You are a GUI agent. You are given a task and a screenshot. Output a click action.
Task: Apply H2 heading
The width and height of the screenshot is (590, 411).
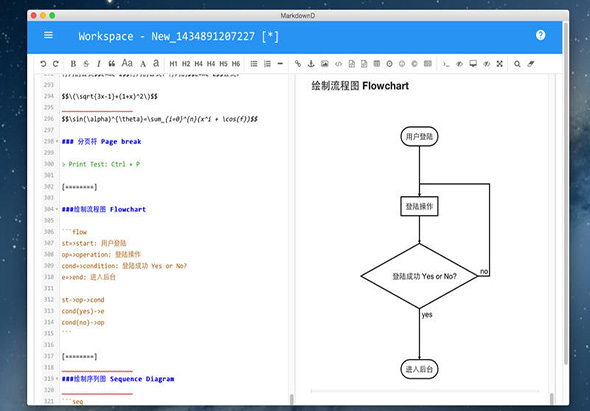pos(186,64)
